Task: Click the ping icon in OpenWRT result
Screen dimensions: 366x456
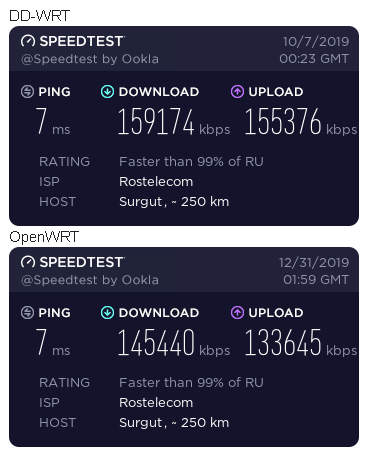Action: [27, 313]
